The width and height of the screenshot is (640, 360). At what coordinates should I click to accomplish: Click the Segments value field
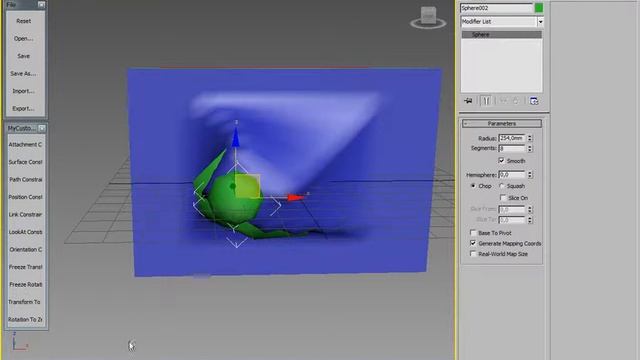(x=512, y=149)
